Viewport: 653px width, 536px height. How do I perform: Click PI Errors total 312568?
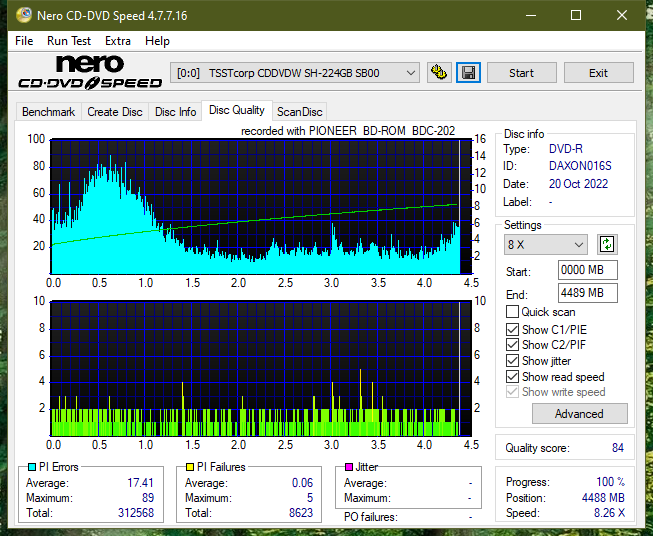coord(136,513)
